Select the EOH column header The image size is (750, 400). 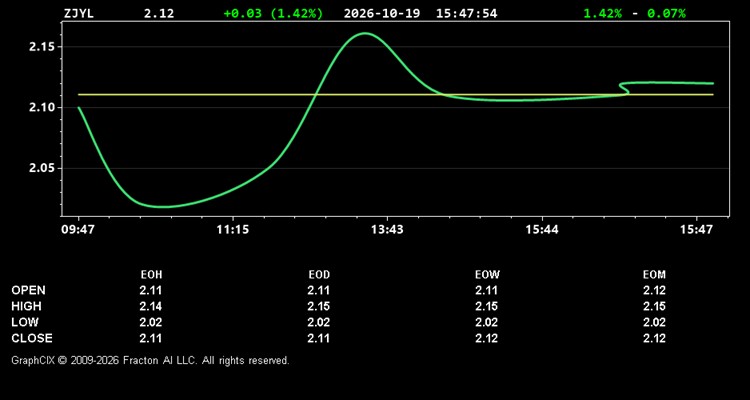click(x=151, y=275)
